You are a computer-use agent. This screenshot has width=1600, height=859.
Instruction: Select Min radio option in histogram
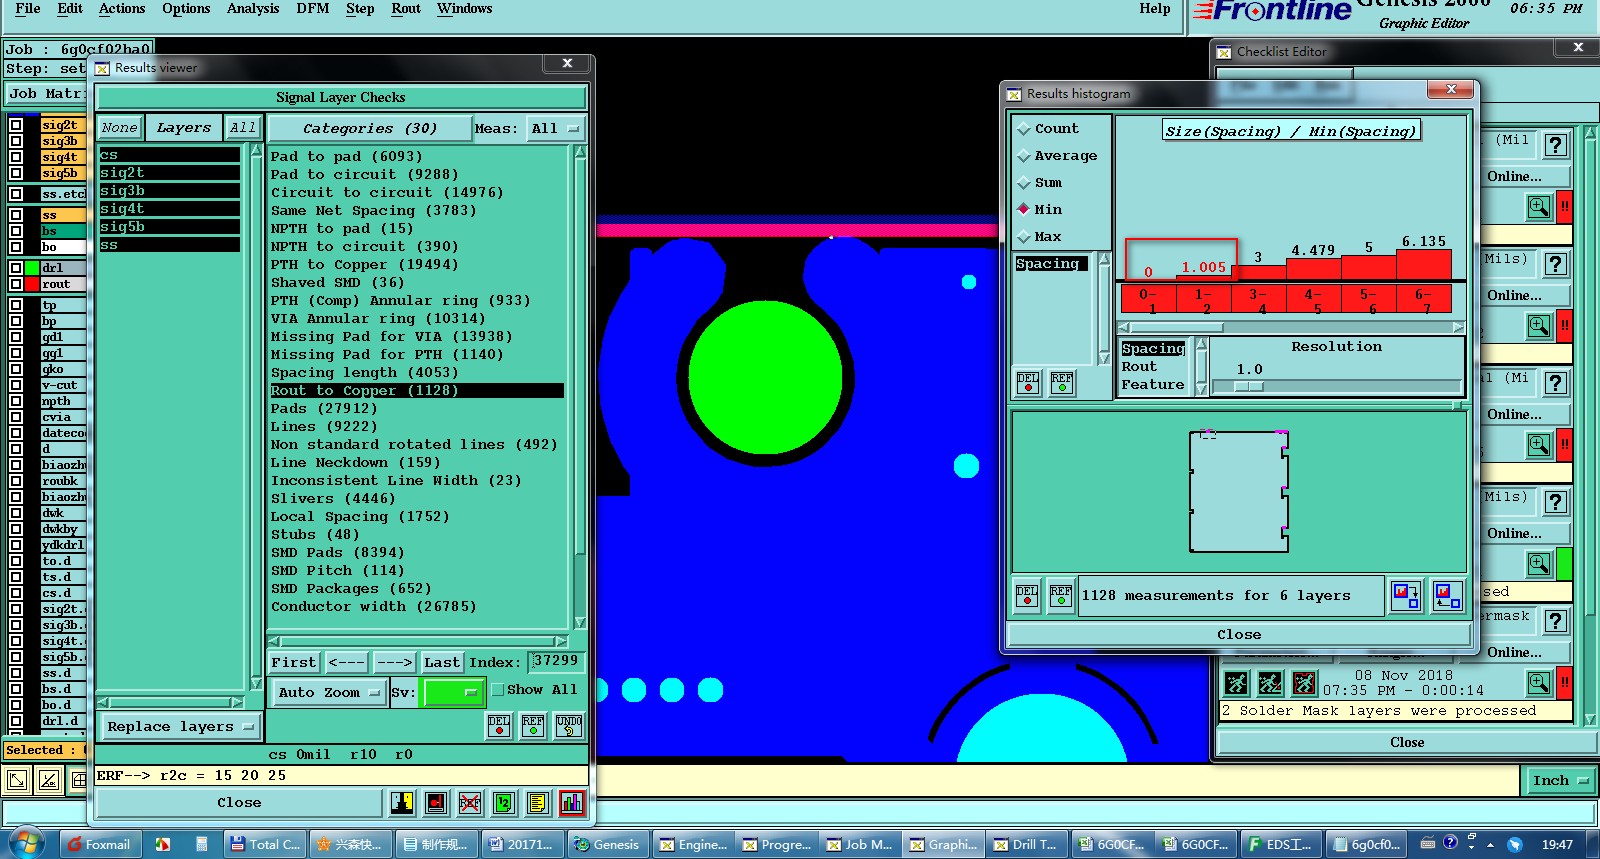(x=1024, y=209)
